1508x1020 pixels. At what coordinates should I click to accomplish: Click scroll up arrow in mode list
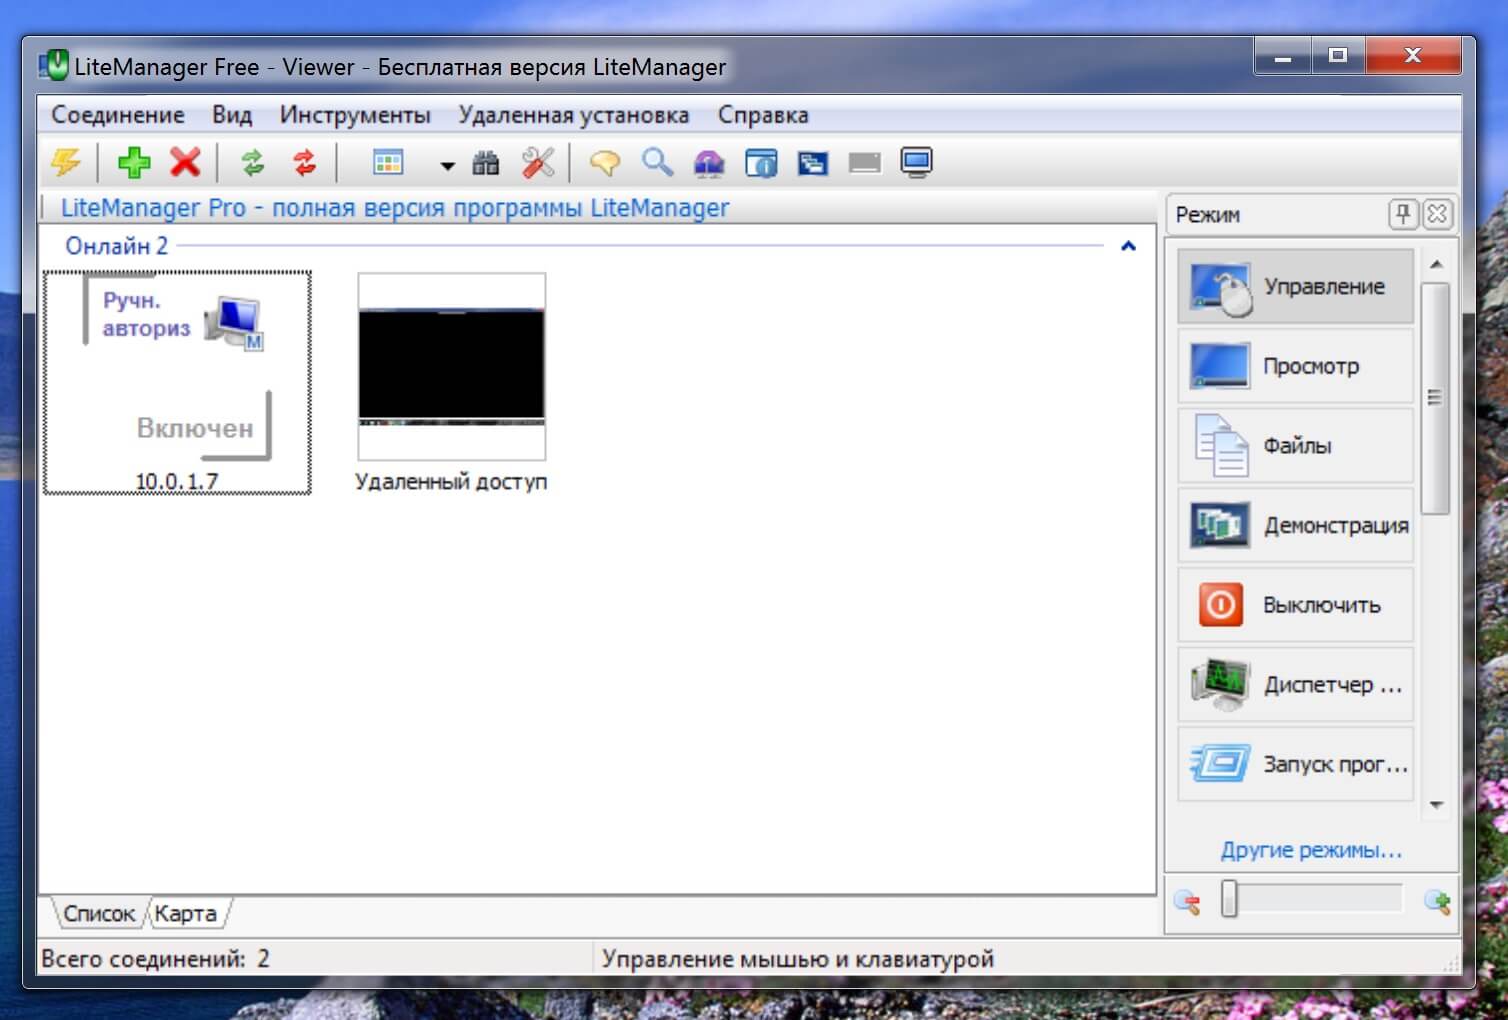(x=1436, y=264)
